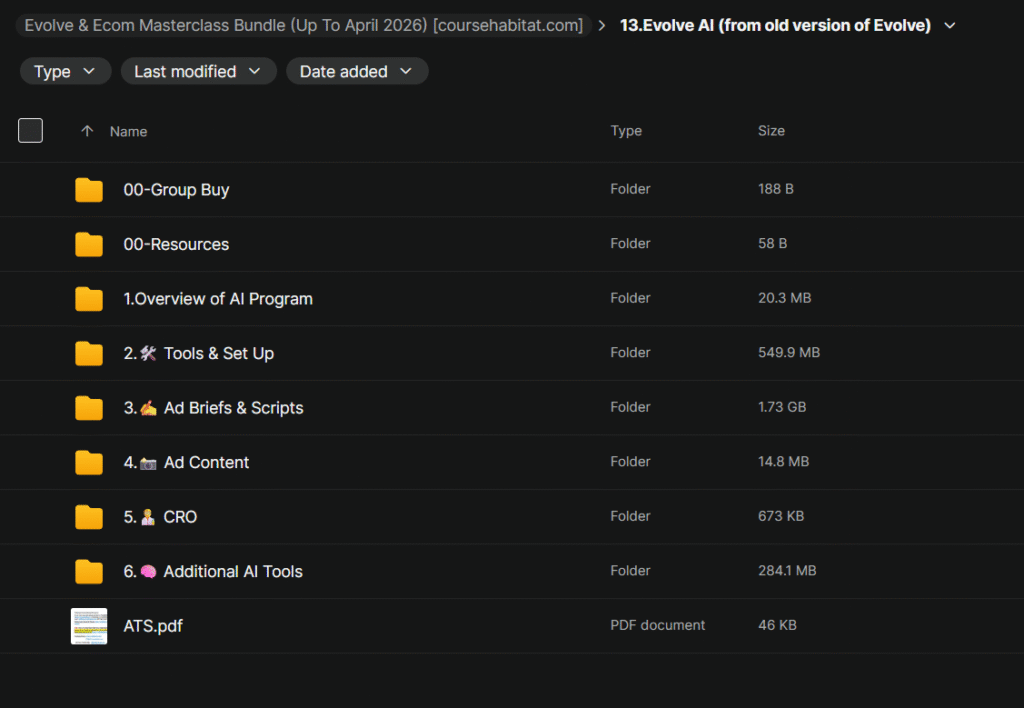Sort by the Type column header
This screenshot has width=1024, height=708.
(x=626, y=131)
